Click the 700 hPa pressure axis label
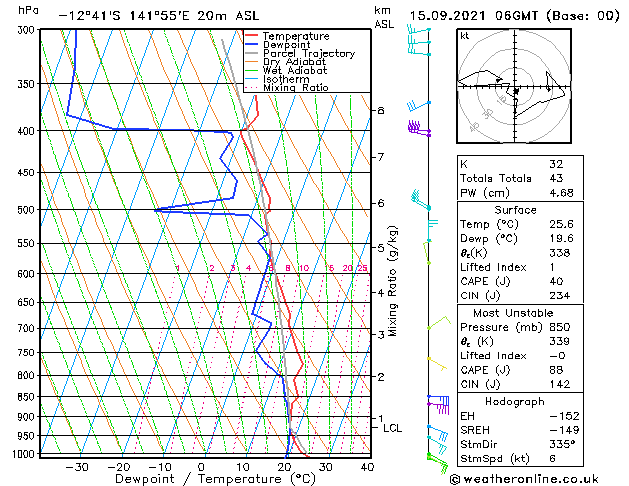 coord(26,328)
